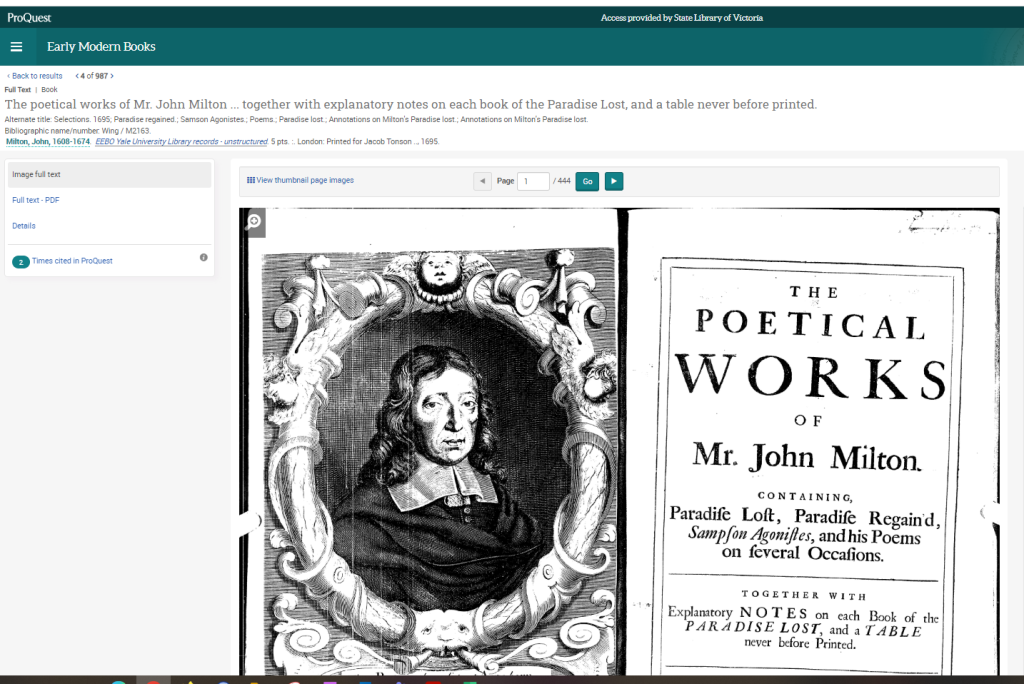
Task: Select the Image full text tab
Action: (x=36, y=175)
